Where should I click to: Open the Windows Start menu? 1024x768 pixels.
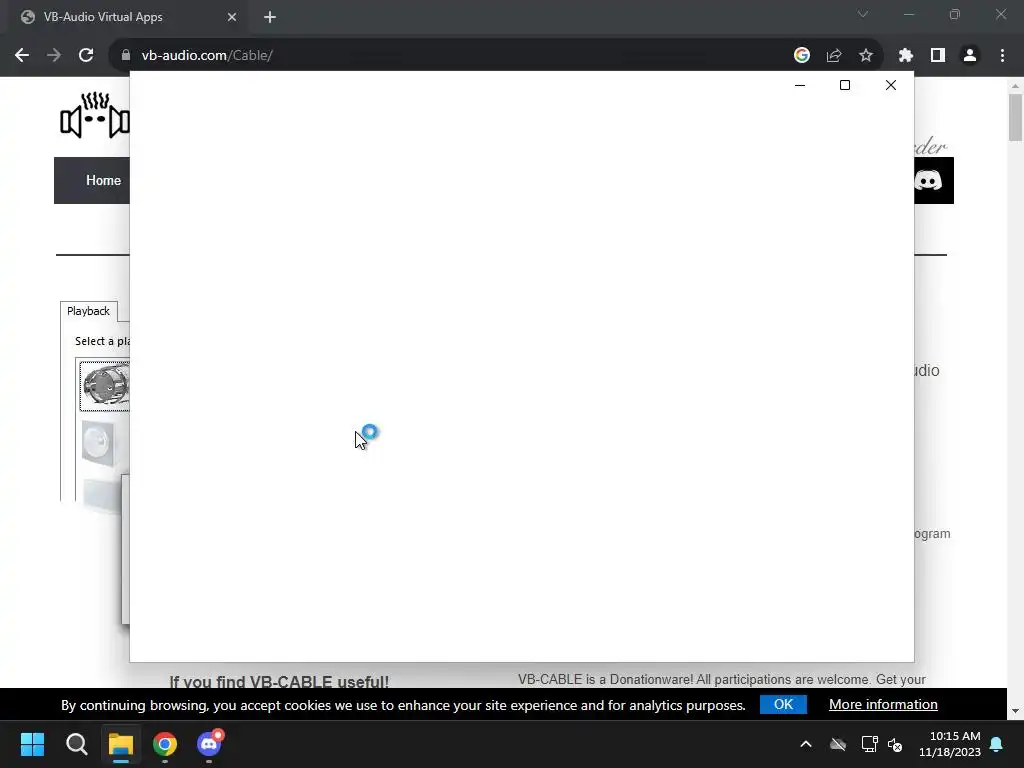[32, 744]
